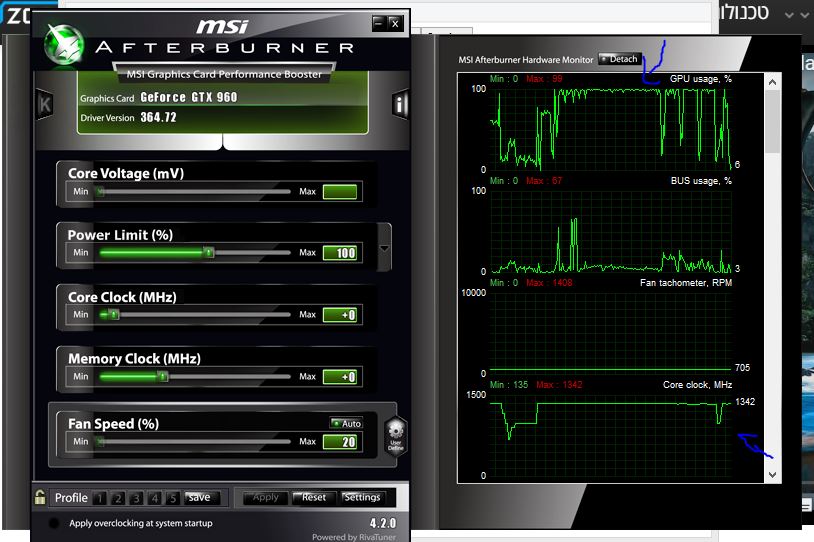Click the version number 4.2.0
The height and width of the screenshot is (542, 814).
(x=383, y=523)
